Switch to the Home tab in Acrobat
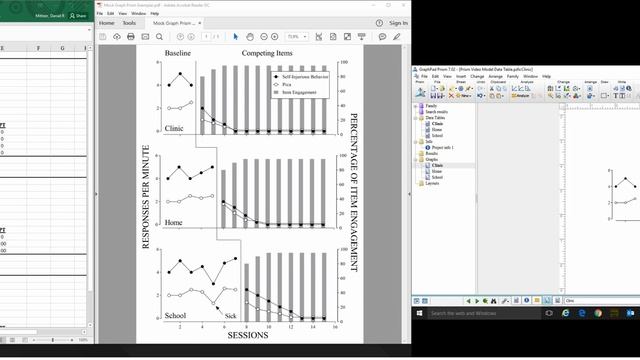Image resolution: width=640 pixels, height=360 pixels. (x=107, y=23)
